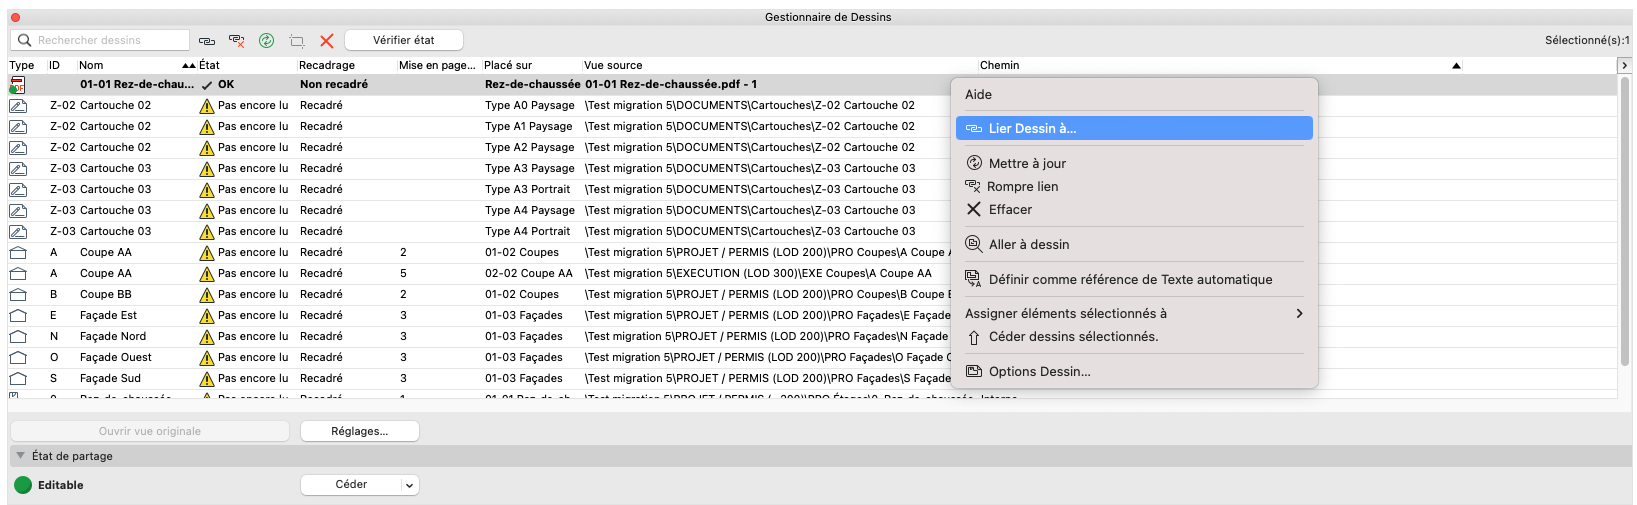Click the 'Vérifier état' button
This screenshot has height=505, width=1637.
pos(404,40)
